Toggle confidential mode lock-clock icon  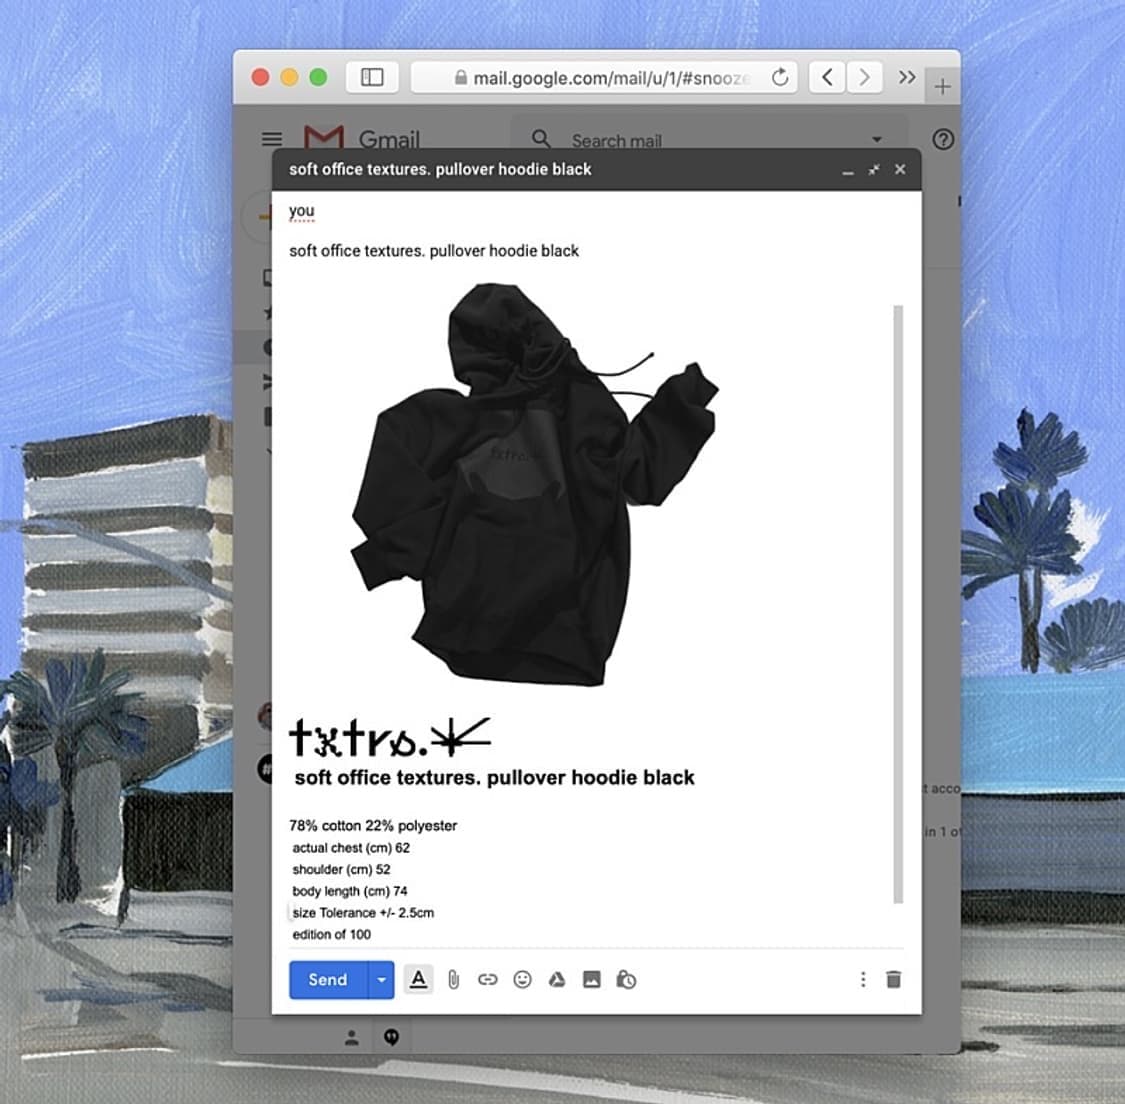point(627,980)
